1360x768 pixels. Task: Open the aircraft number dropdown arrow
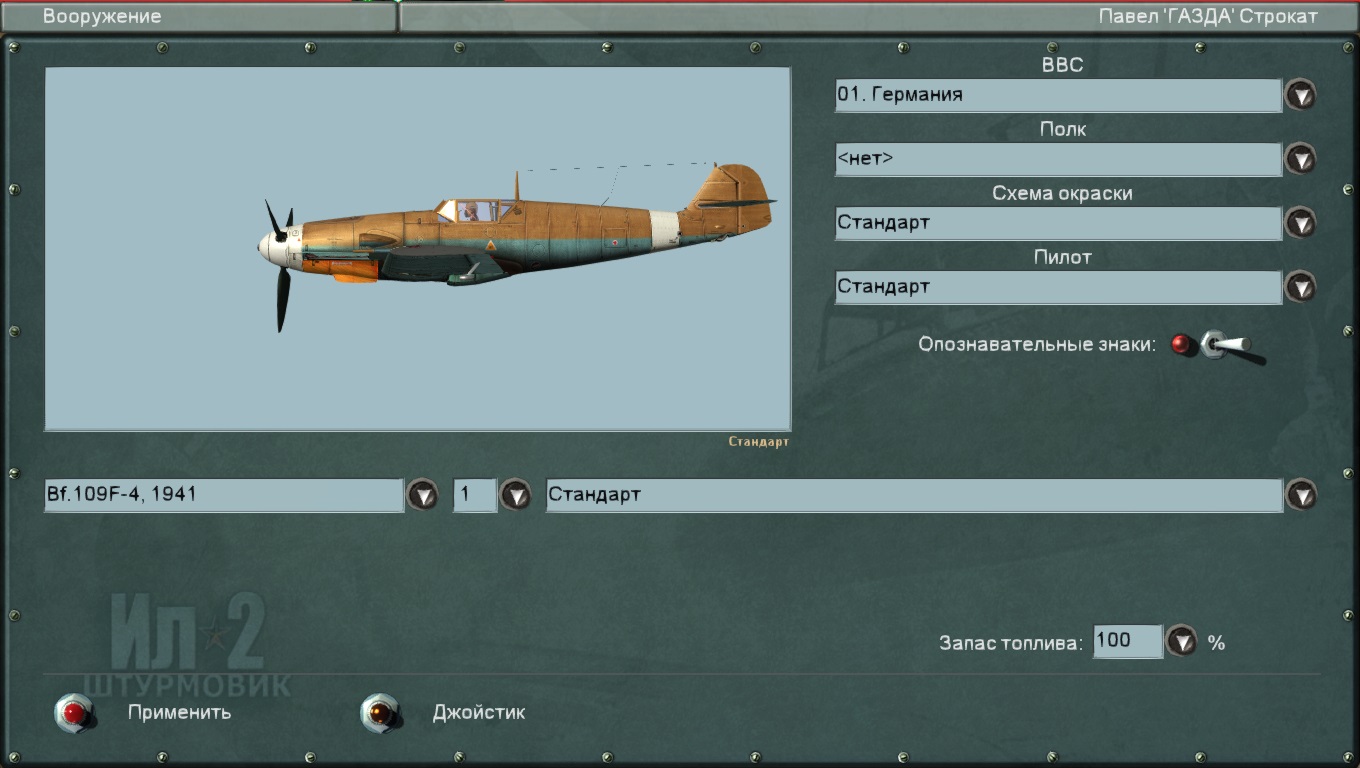click(515, 495)
